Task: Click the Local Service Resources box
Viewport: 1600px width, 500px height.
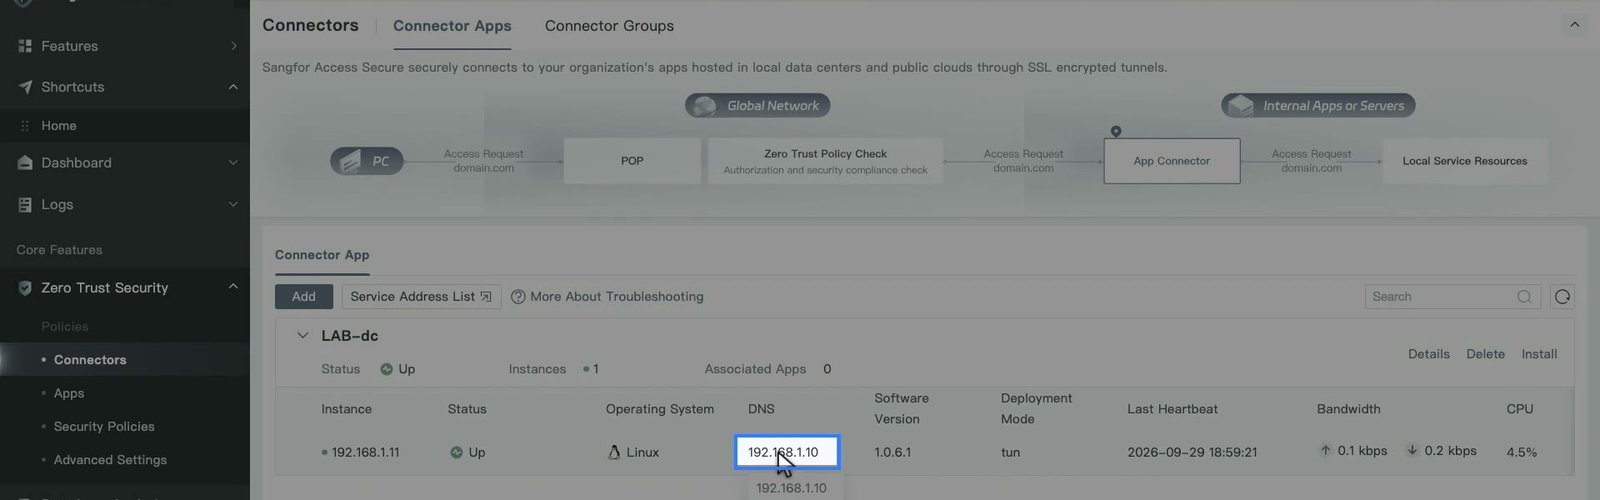Action: coord(1465,161)
